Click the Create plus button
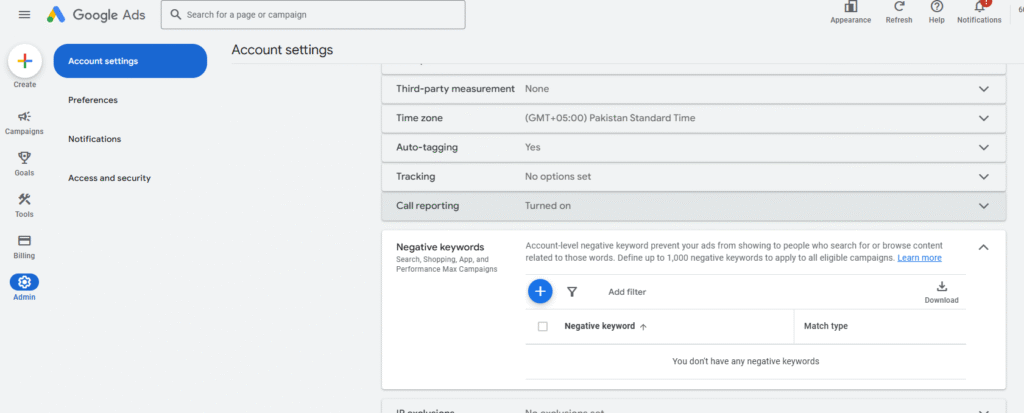Image resolution: width=1024 pixels, height=413 pixels. point(25,61)
